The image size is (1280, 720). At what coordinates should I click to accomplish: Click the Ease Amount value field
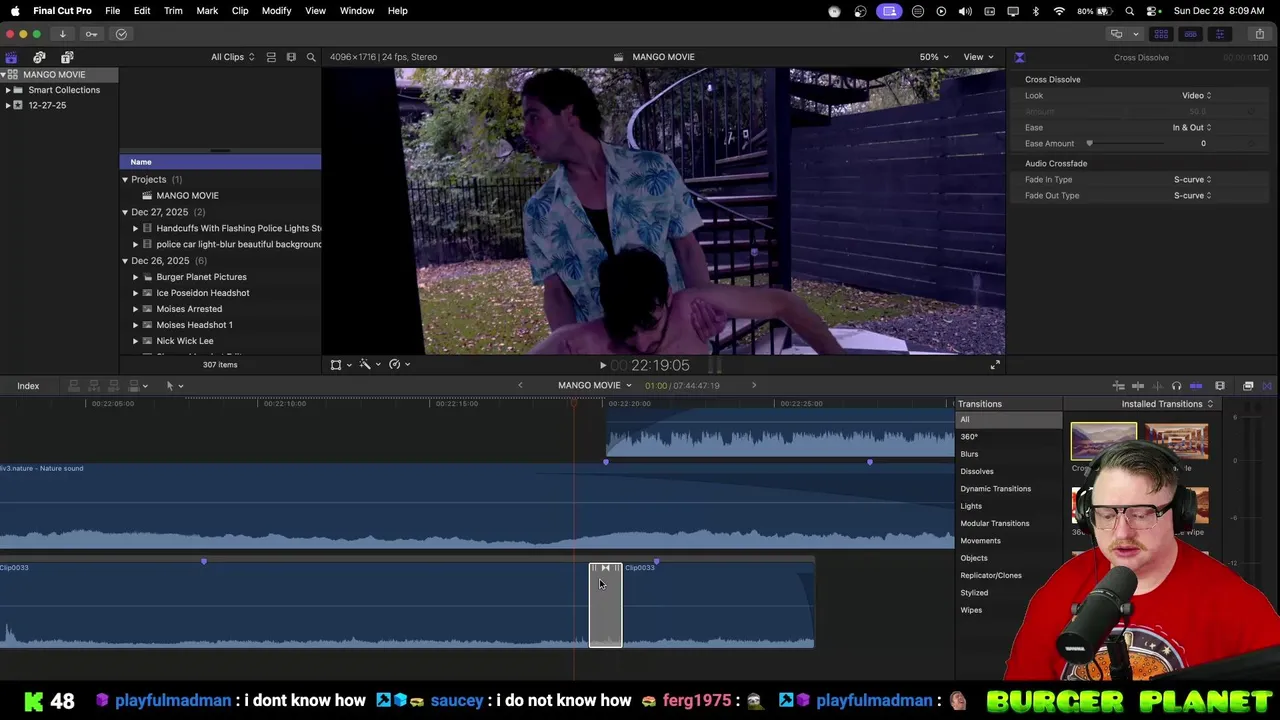(x=1203, y=144)
